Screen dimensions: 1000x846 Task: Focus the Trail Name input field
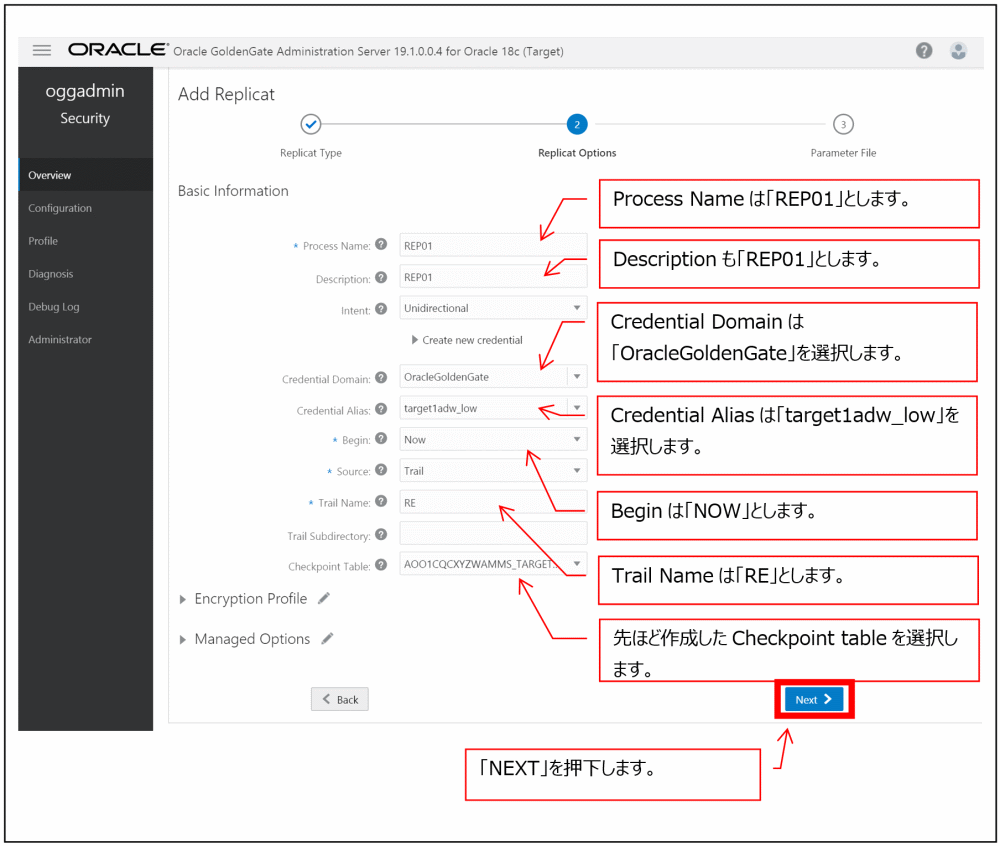[493, 502]
